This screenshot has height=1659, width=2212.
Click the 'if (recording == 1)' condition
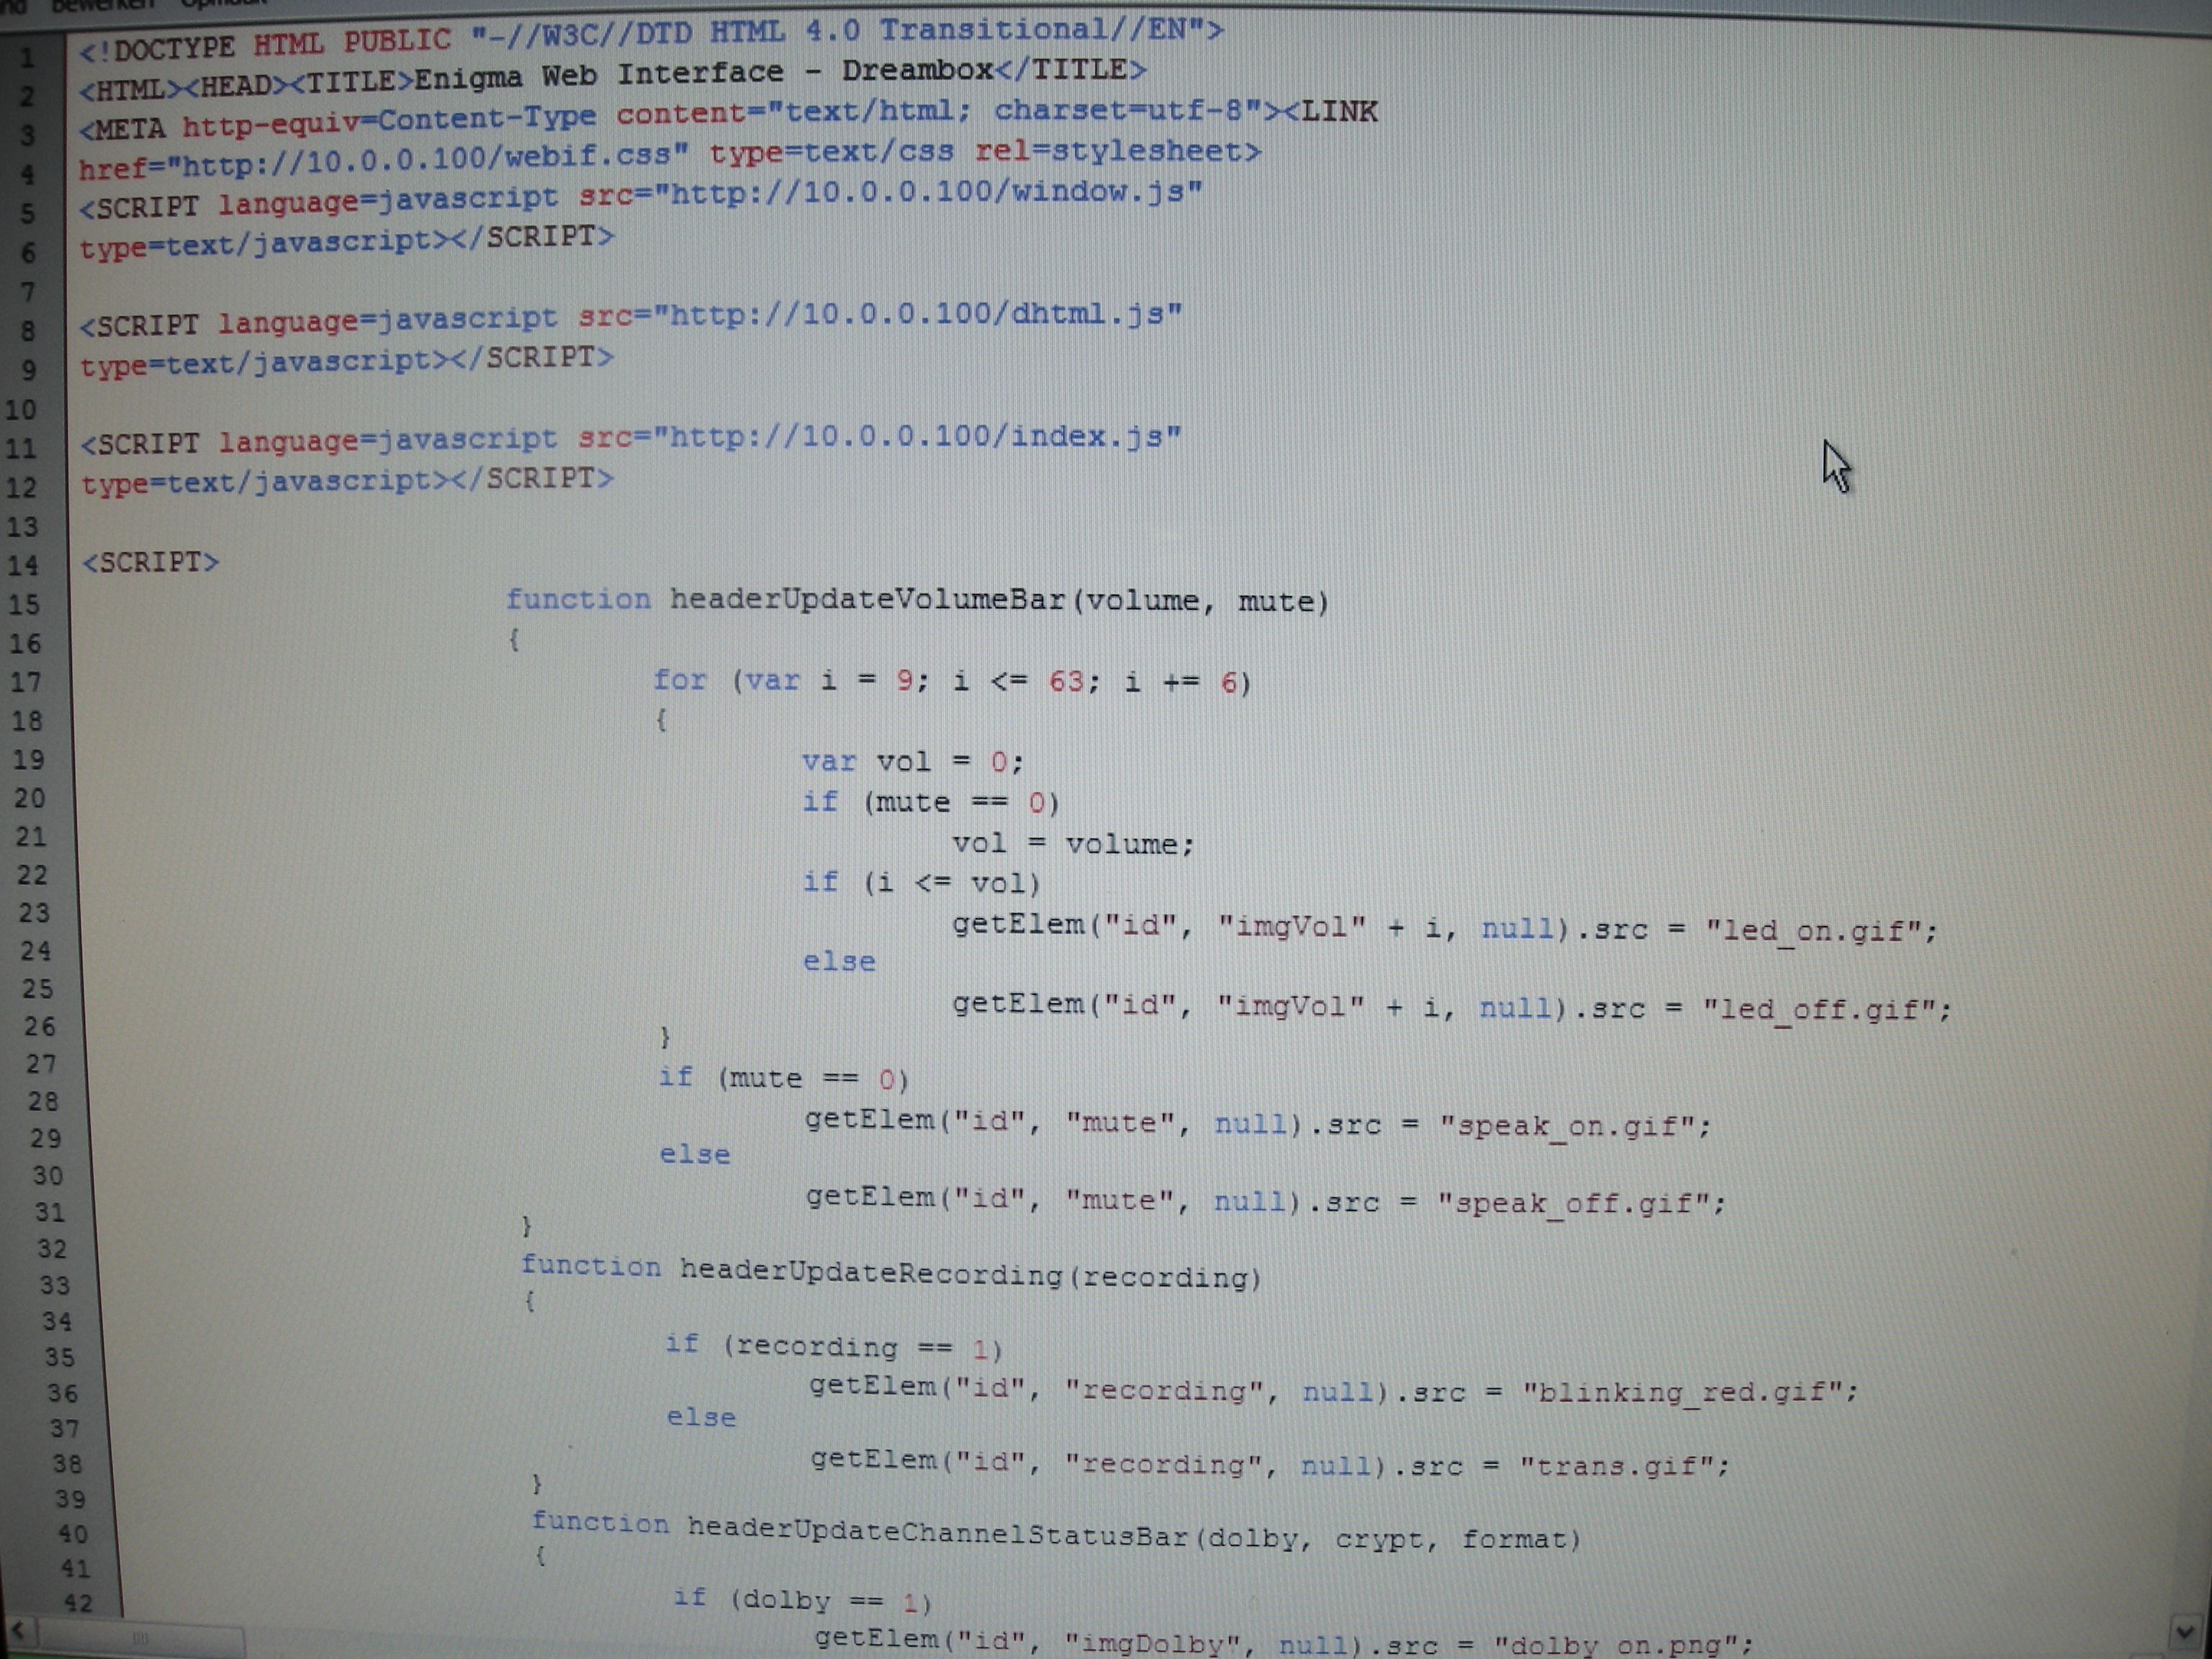click(x=834, y=1346)
